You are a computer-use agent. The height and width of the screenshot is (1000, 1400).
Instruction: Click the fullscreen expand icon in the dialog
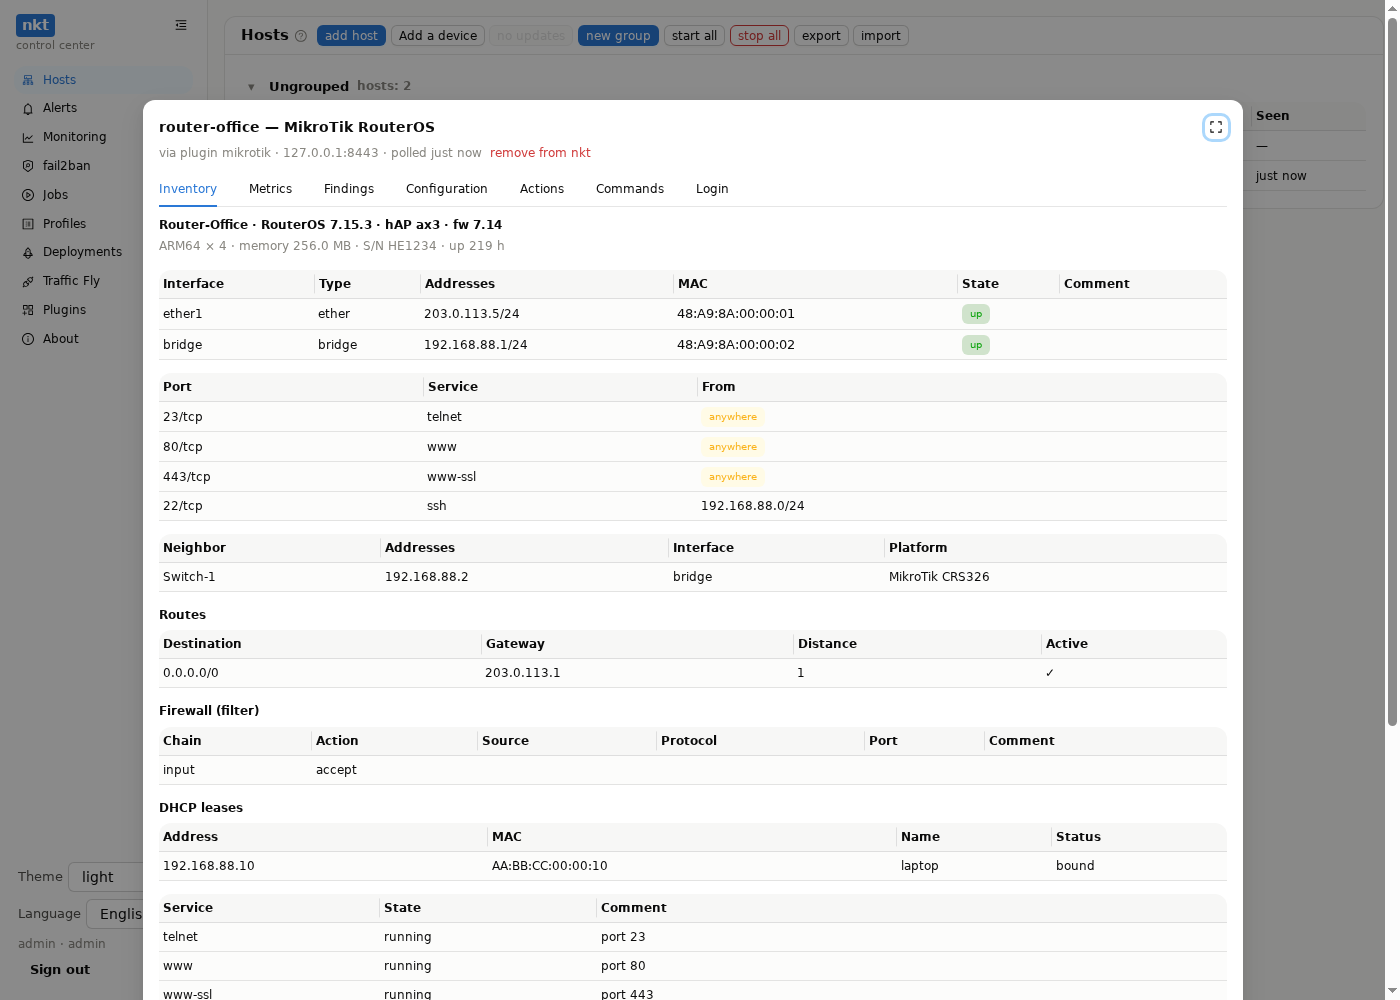coord(1216,127)
